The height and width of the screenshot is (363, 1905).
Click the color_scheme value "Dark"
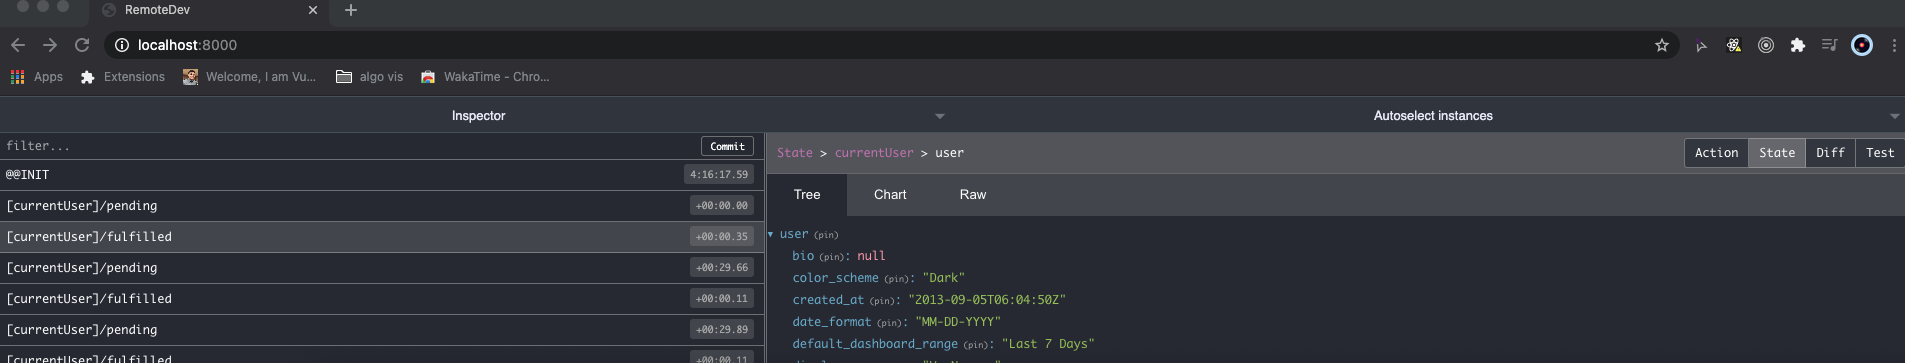[943, 278]
